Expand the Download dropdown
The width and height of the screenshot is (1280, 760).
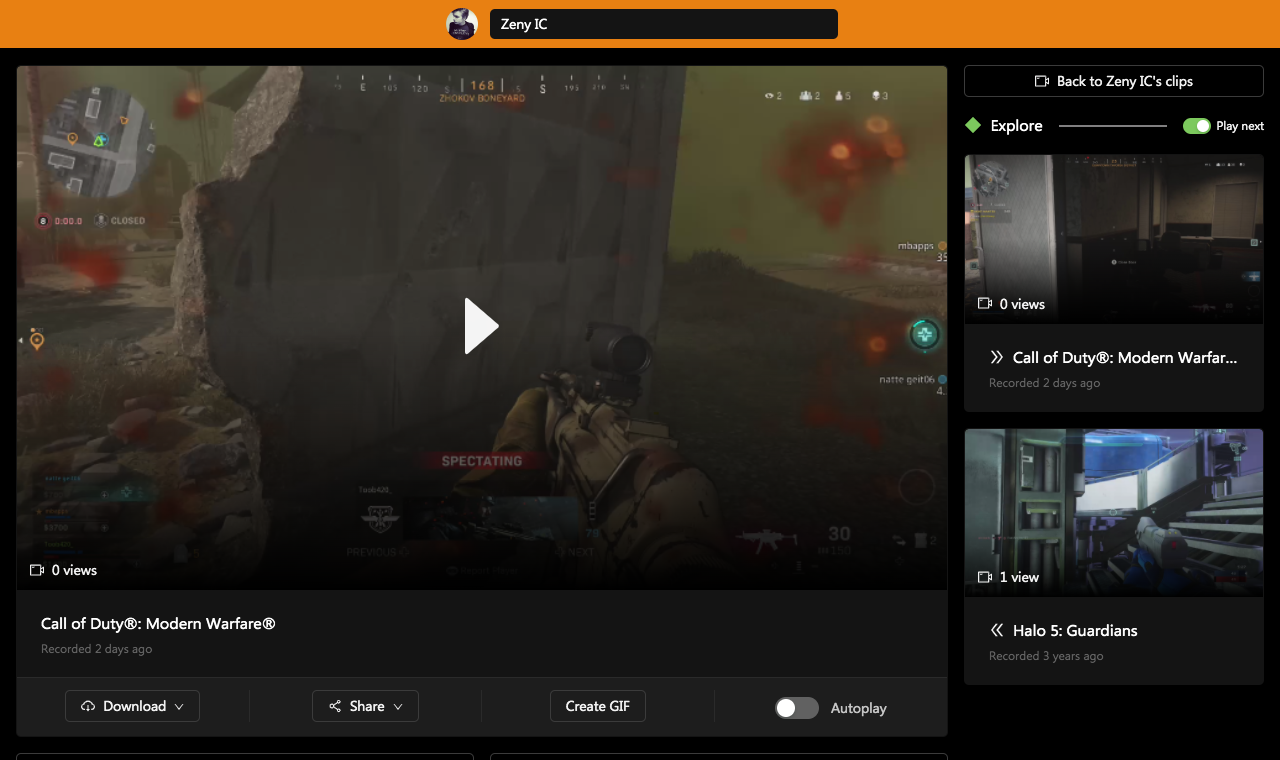[x=181, y=705]
